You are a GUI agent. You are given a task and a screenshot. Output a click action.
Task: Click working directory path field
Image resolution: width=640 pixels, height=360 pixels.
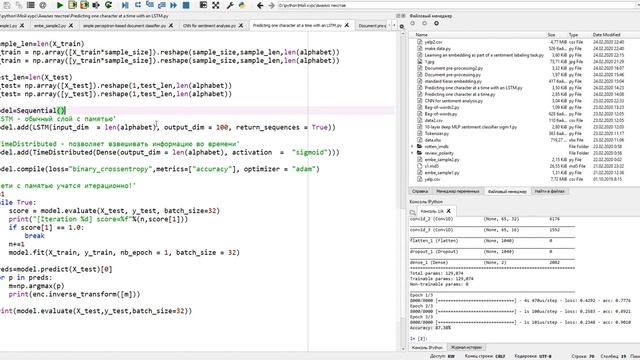coord(457,5)
